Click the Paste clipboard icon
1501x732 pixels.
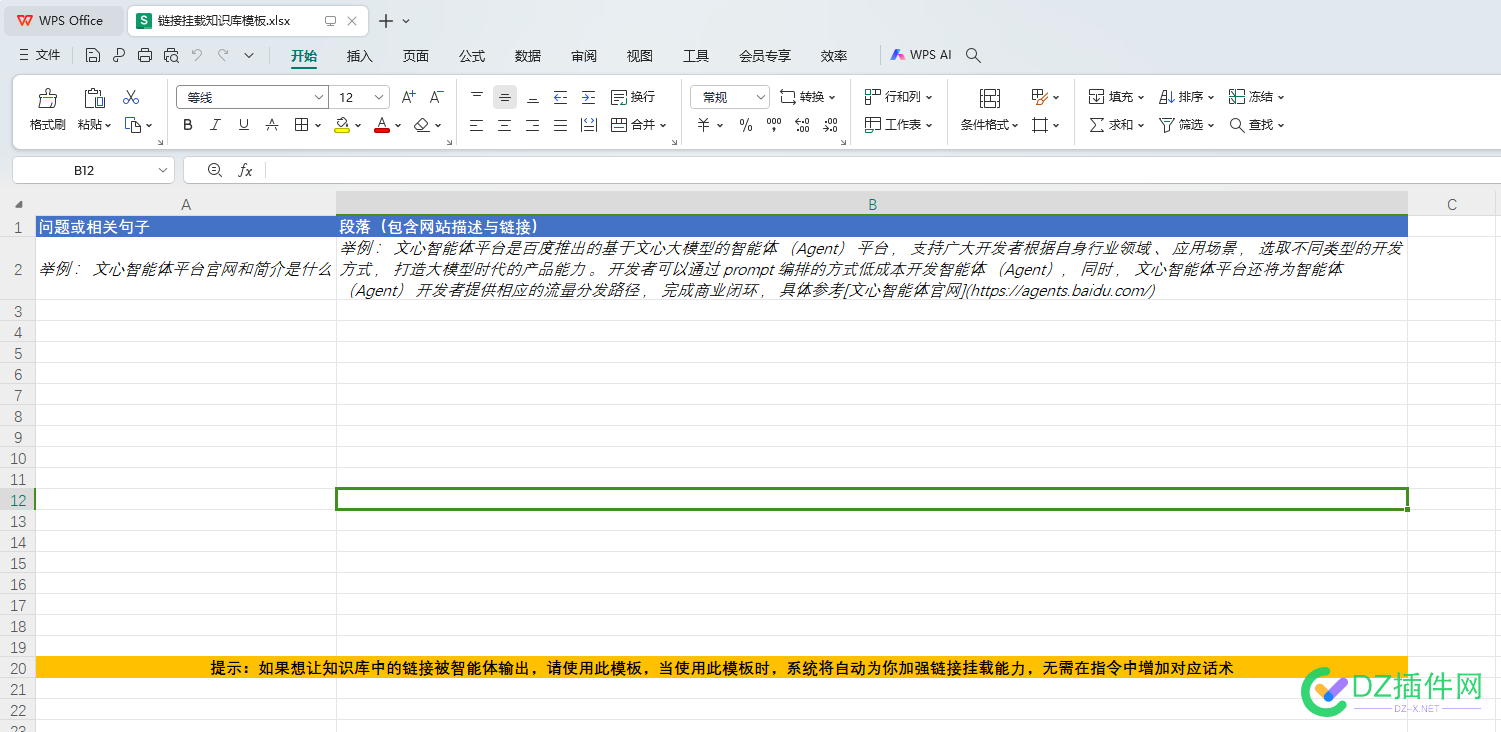(x=94, y=98)
